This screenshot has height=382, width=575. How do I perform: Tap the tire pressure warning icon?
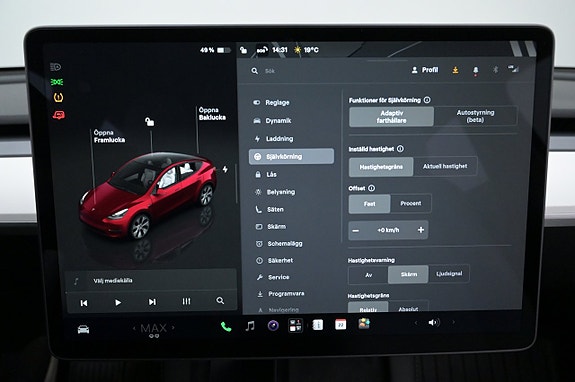point(58,97)
